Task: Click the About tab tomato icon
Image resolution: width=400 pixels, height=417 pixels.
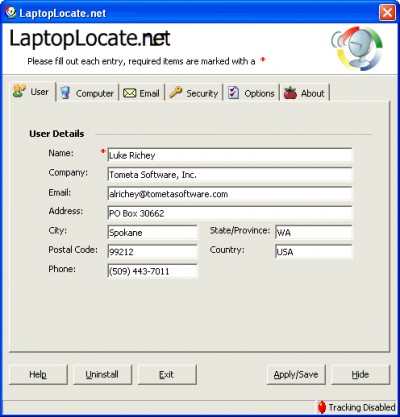Action: click(x=290, y=93)
